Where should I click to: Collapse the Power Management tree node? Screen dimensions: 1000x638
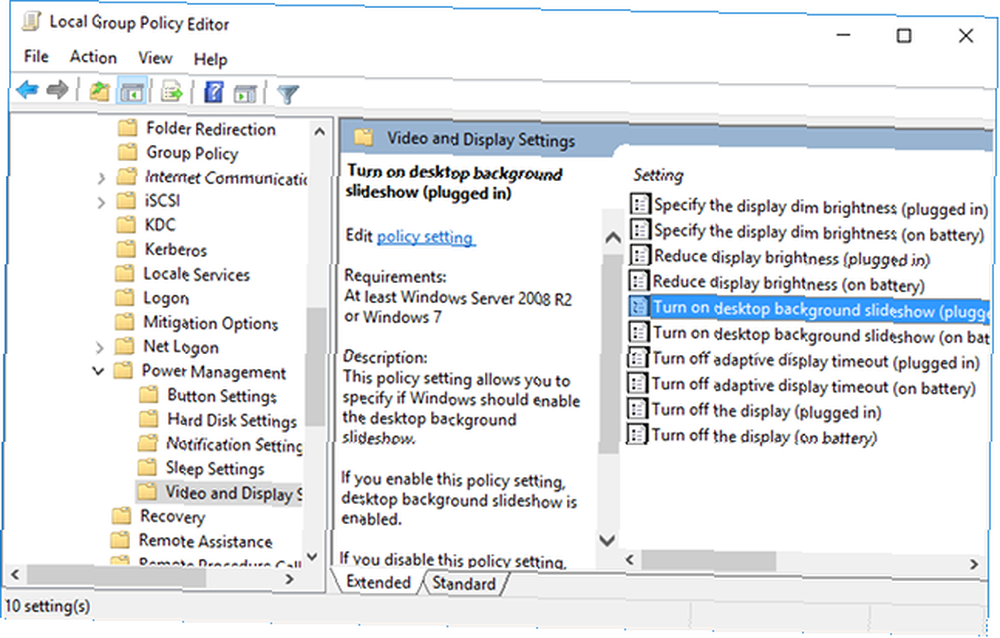click(98, 371)
